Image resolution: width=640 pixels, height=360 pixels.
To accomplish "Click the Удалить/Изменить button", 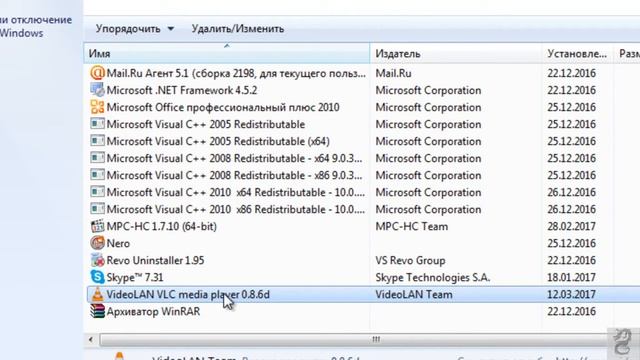I will 238,29.
